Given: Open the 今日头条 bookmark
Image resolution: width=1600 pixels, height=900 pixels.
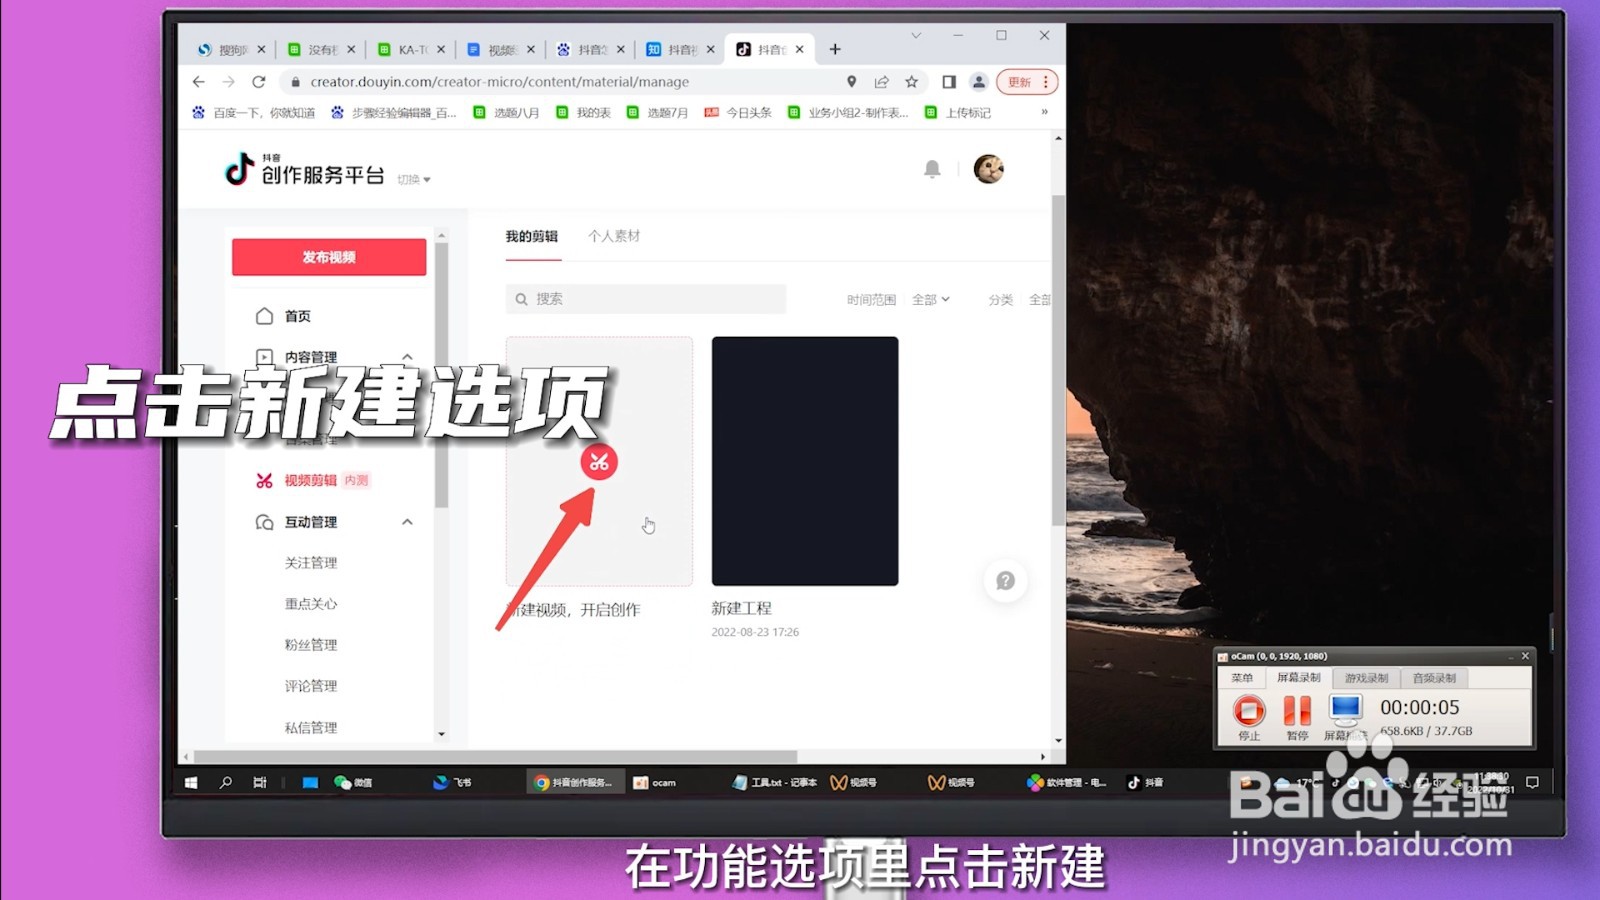Looking at the screenshot, I should click(738, 113).
